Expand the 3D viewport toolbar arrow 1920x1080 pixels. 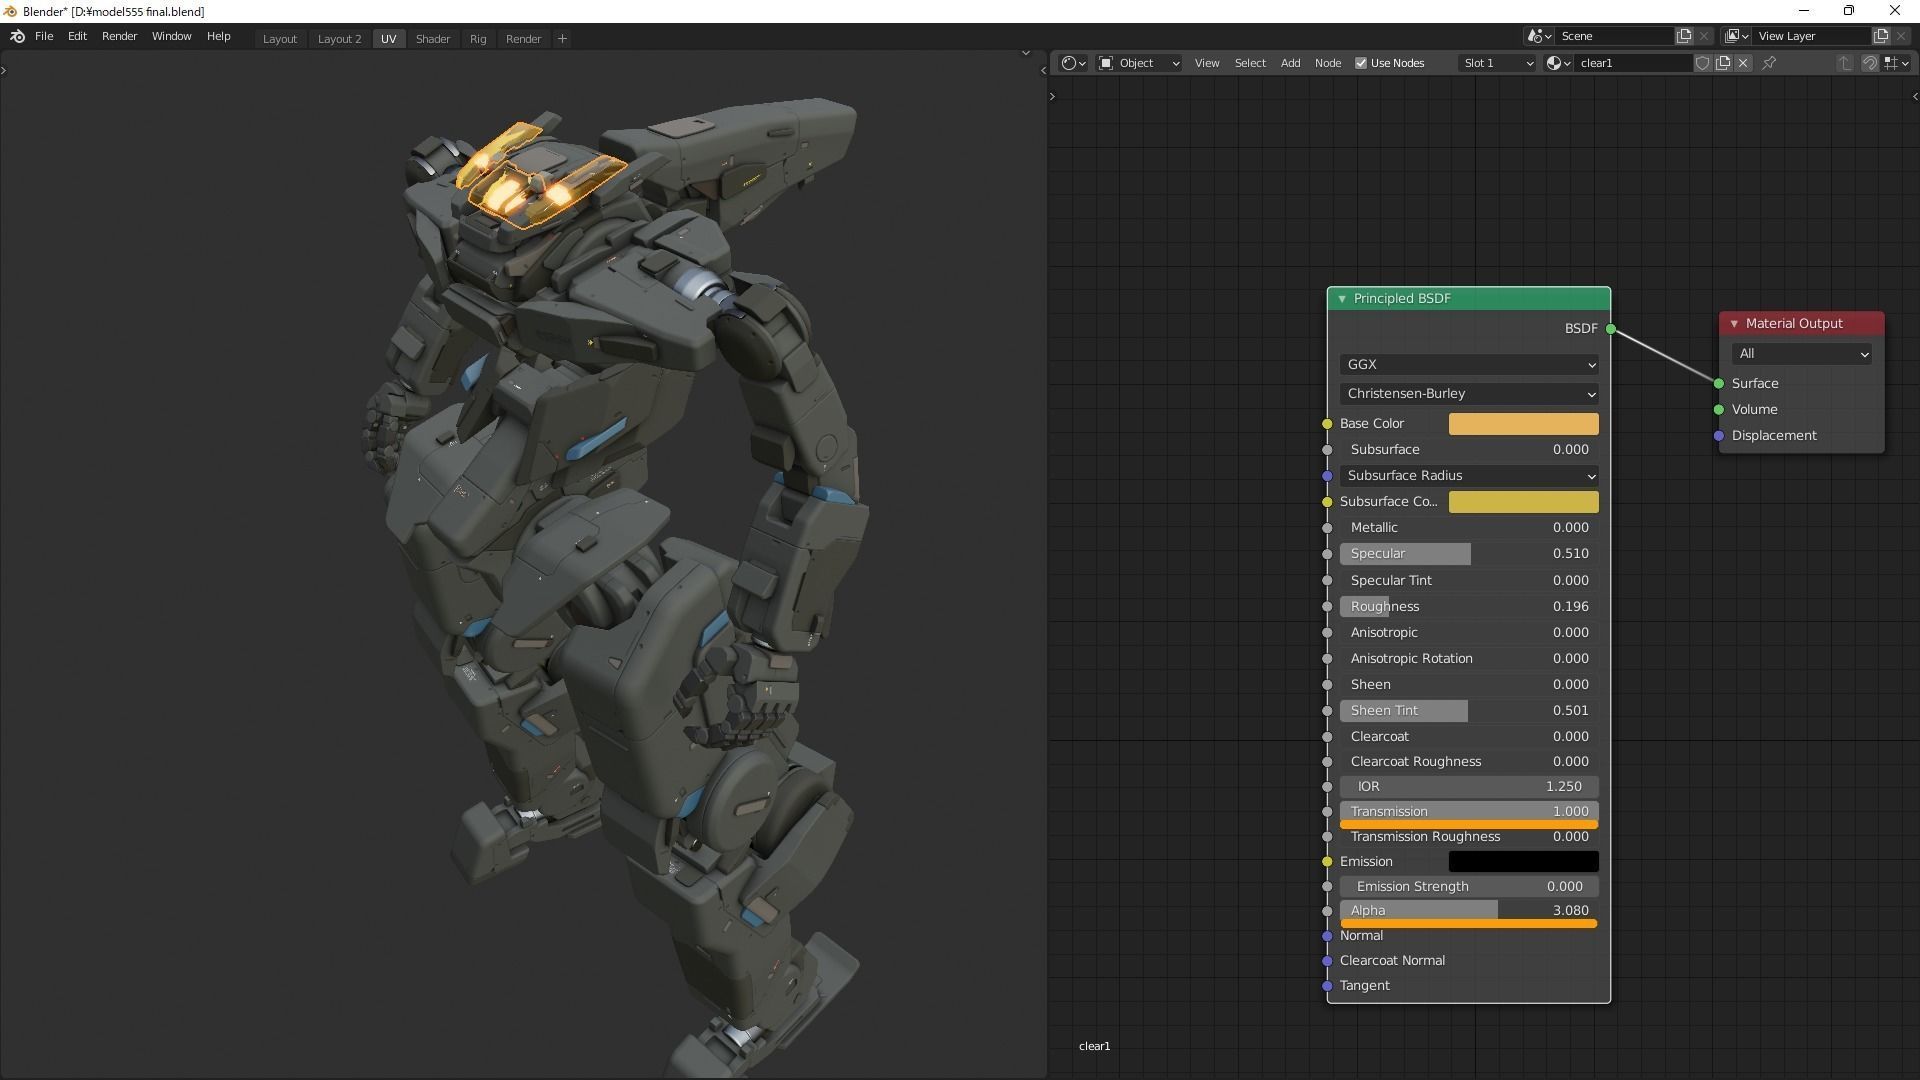4,70
